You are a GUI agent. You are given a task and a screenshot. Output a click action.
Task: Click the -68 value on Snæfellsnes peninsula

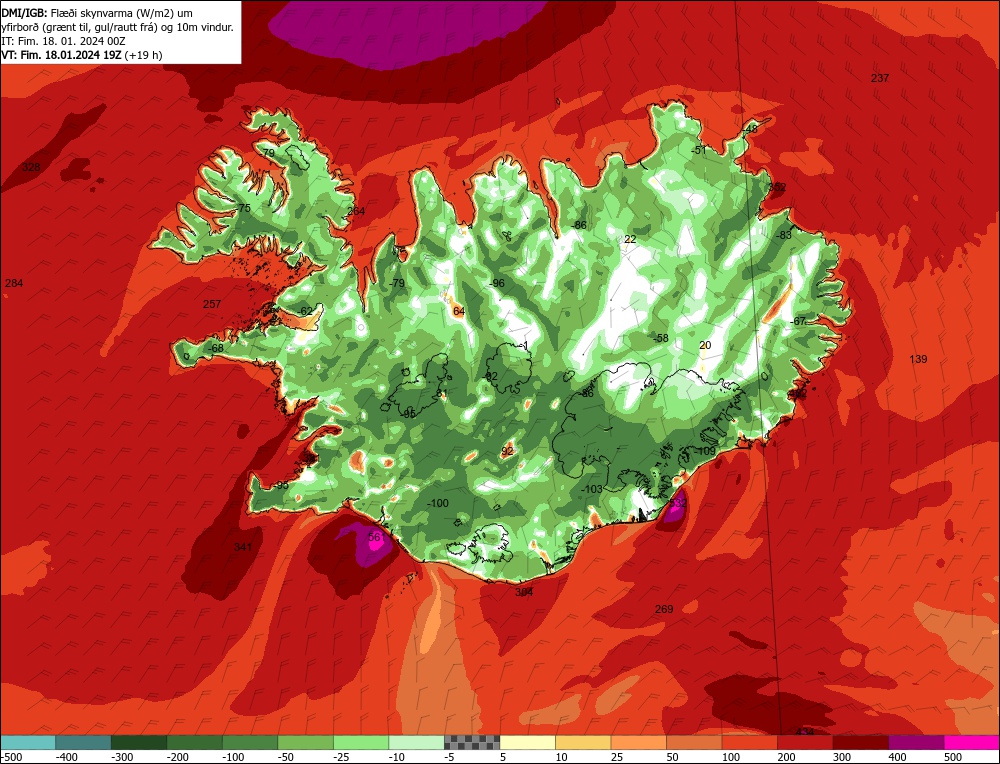tap(216, 348)
